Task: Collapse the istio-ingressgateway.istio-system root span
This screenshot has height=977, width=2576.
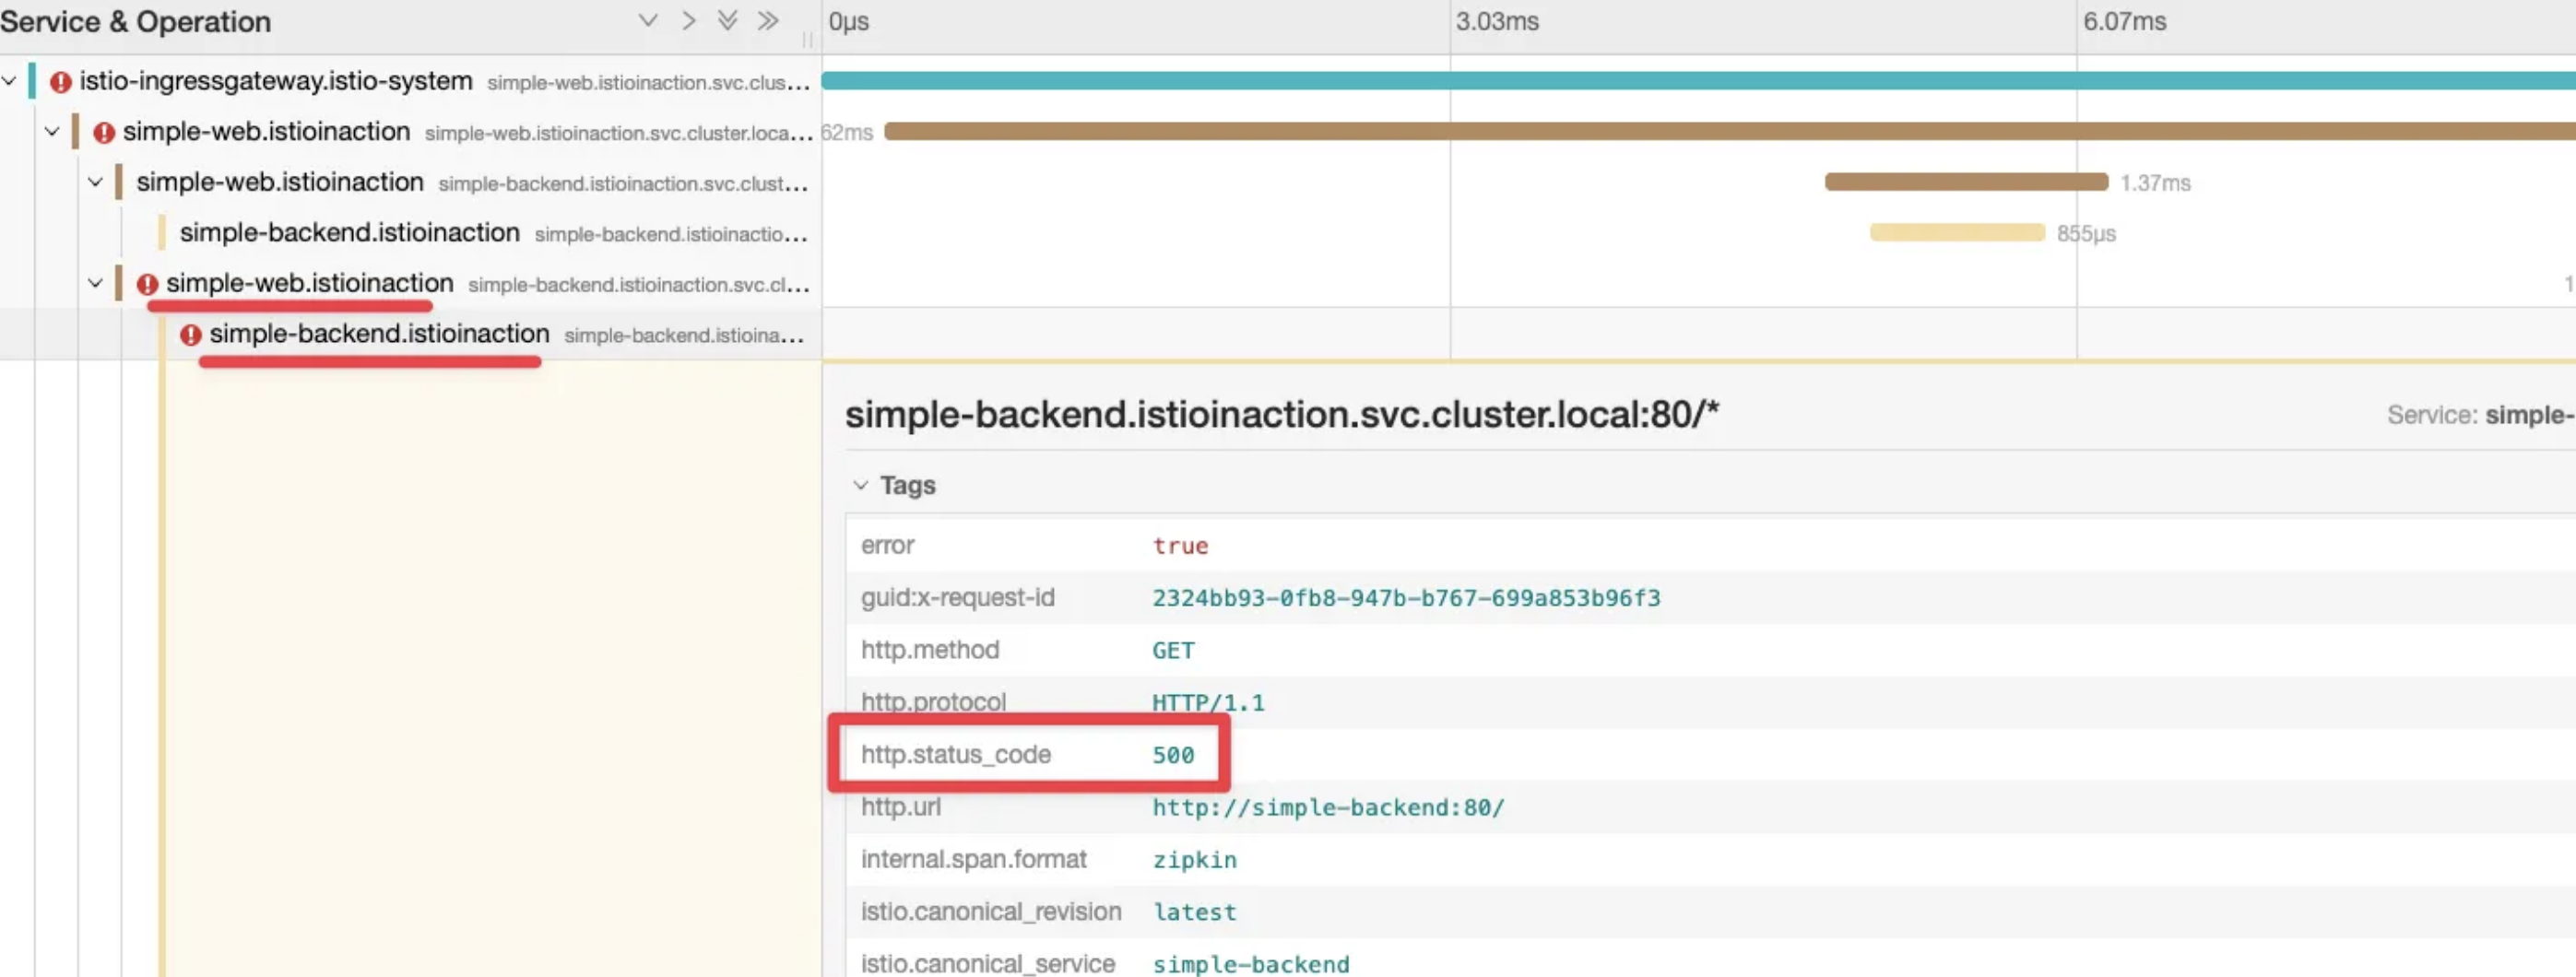Action: tap(9, 81)
